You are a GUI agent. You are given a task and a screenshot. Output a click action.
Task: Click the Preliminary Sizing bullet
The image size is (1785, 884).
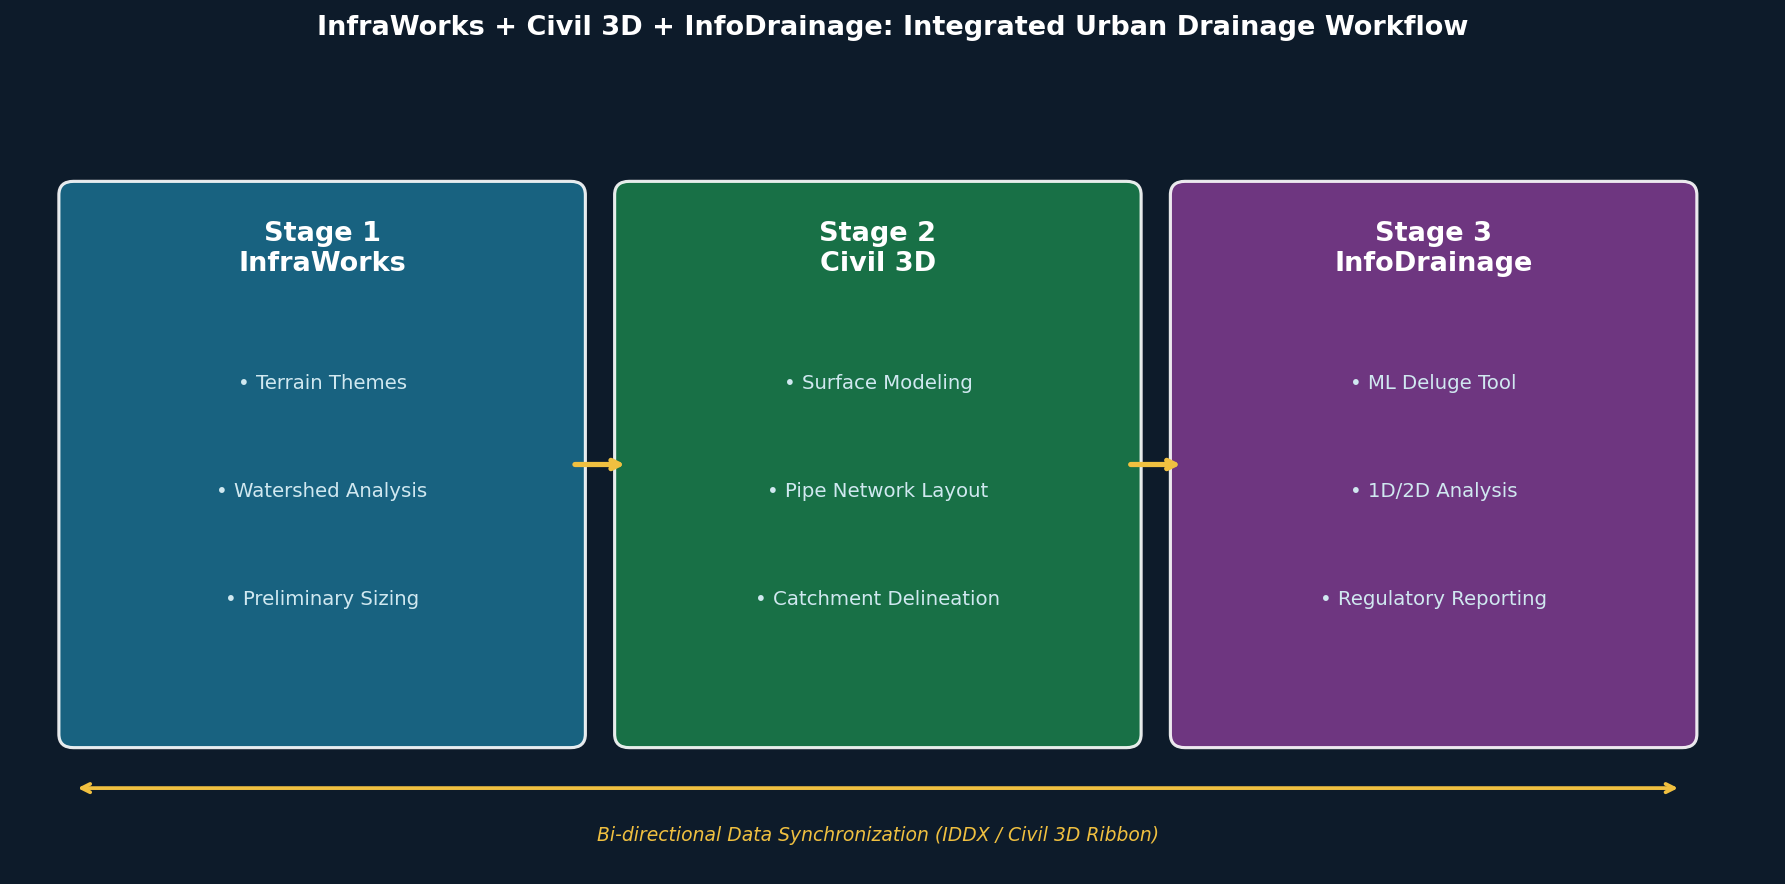[322, 599]
